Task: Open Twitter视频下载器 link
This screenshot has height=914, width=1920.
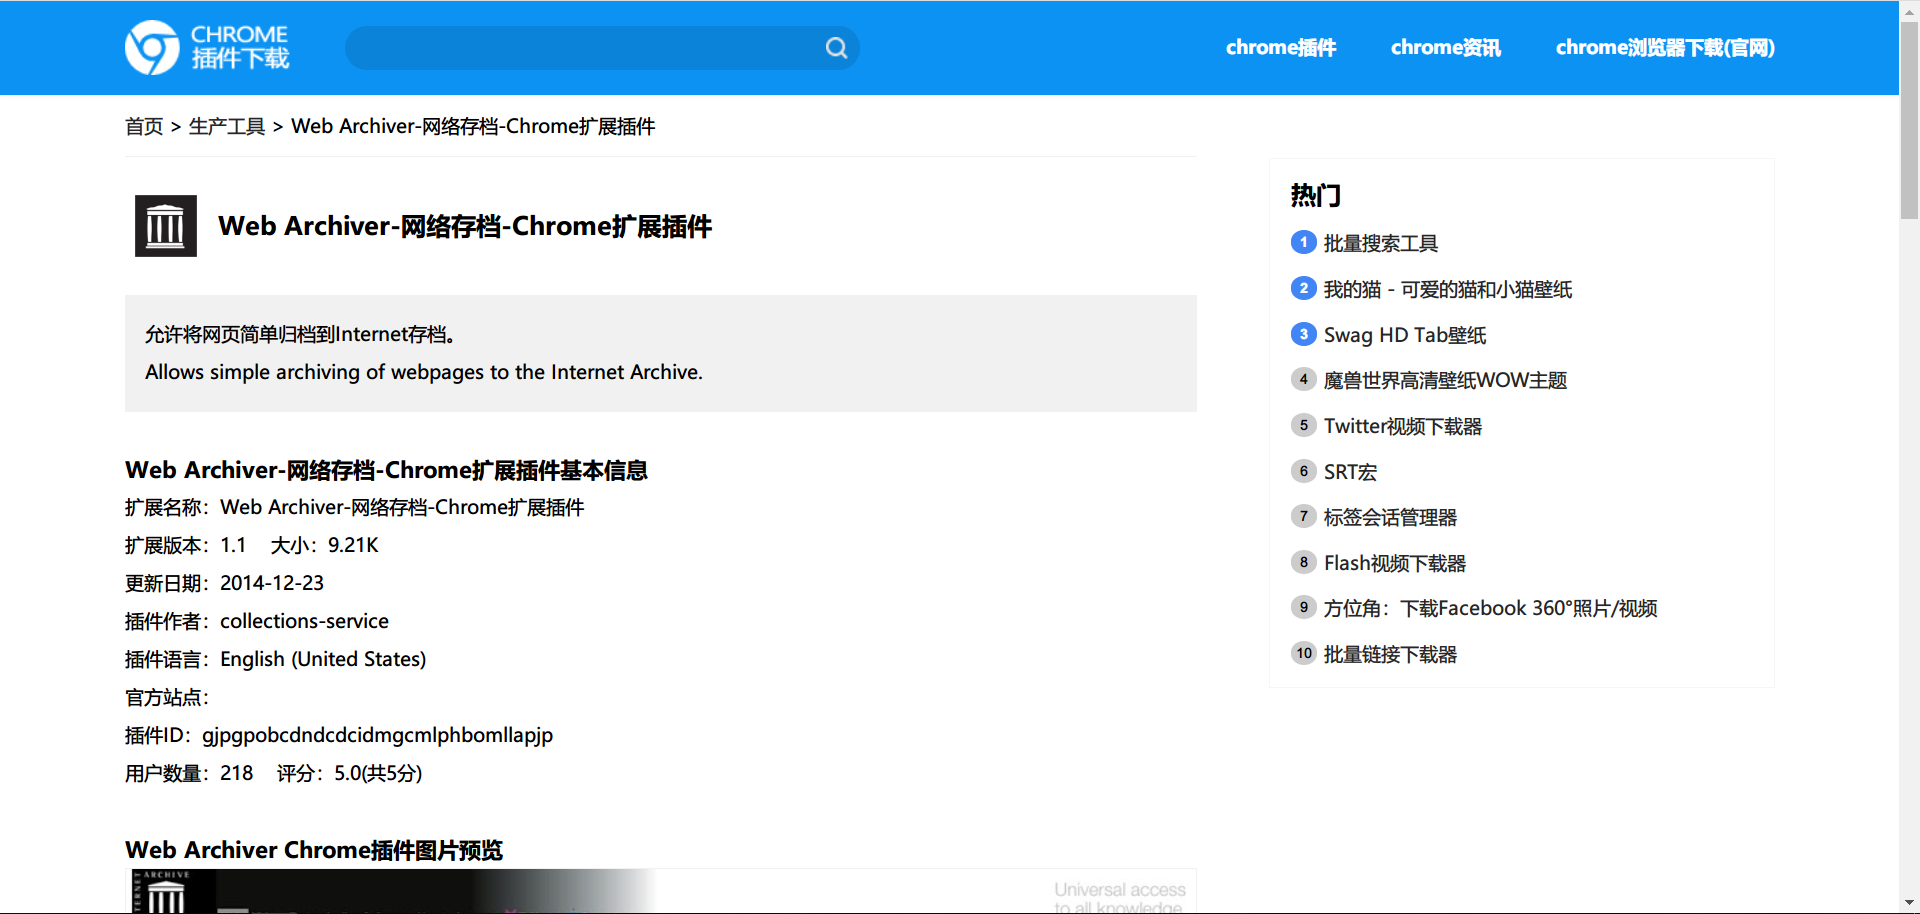Action: tap(1402, 427)
